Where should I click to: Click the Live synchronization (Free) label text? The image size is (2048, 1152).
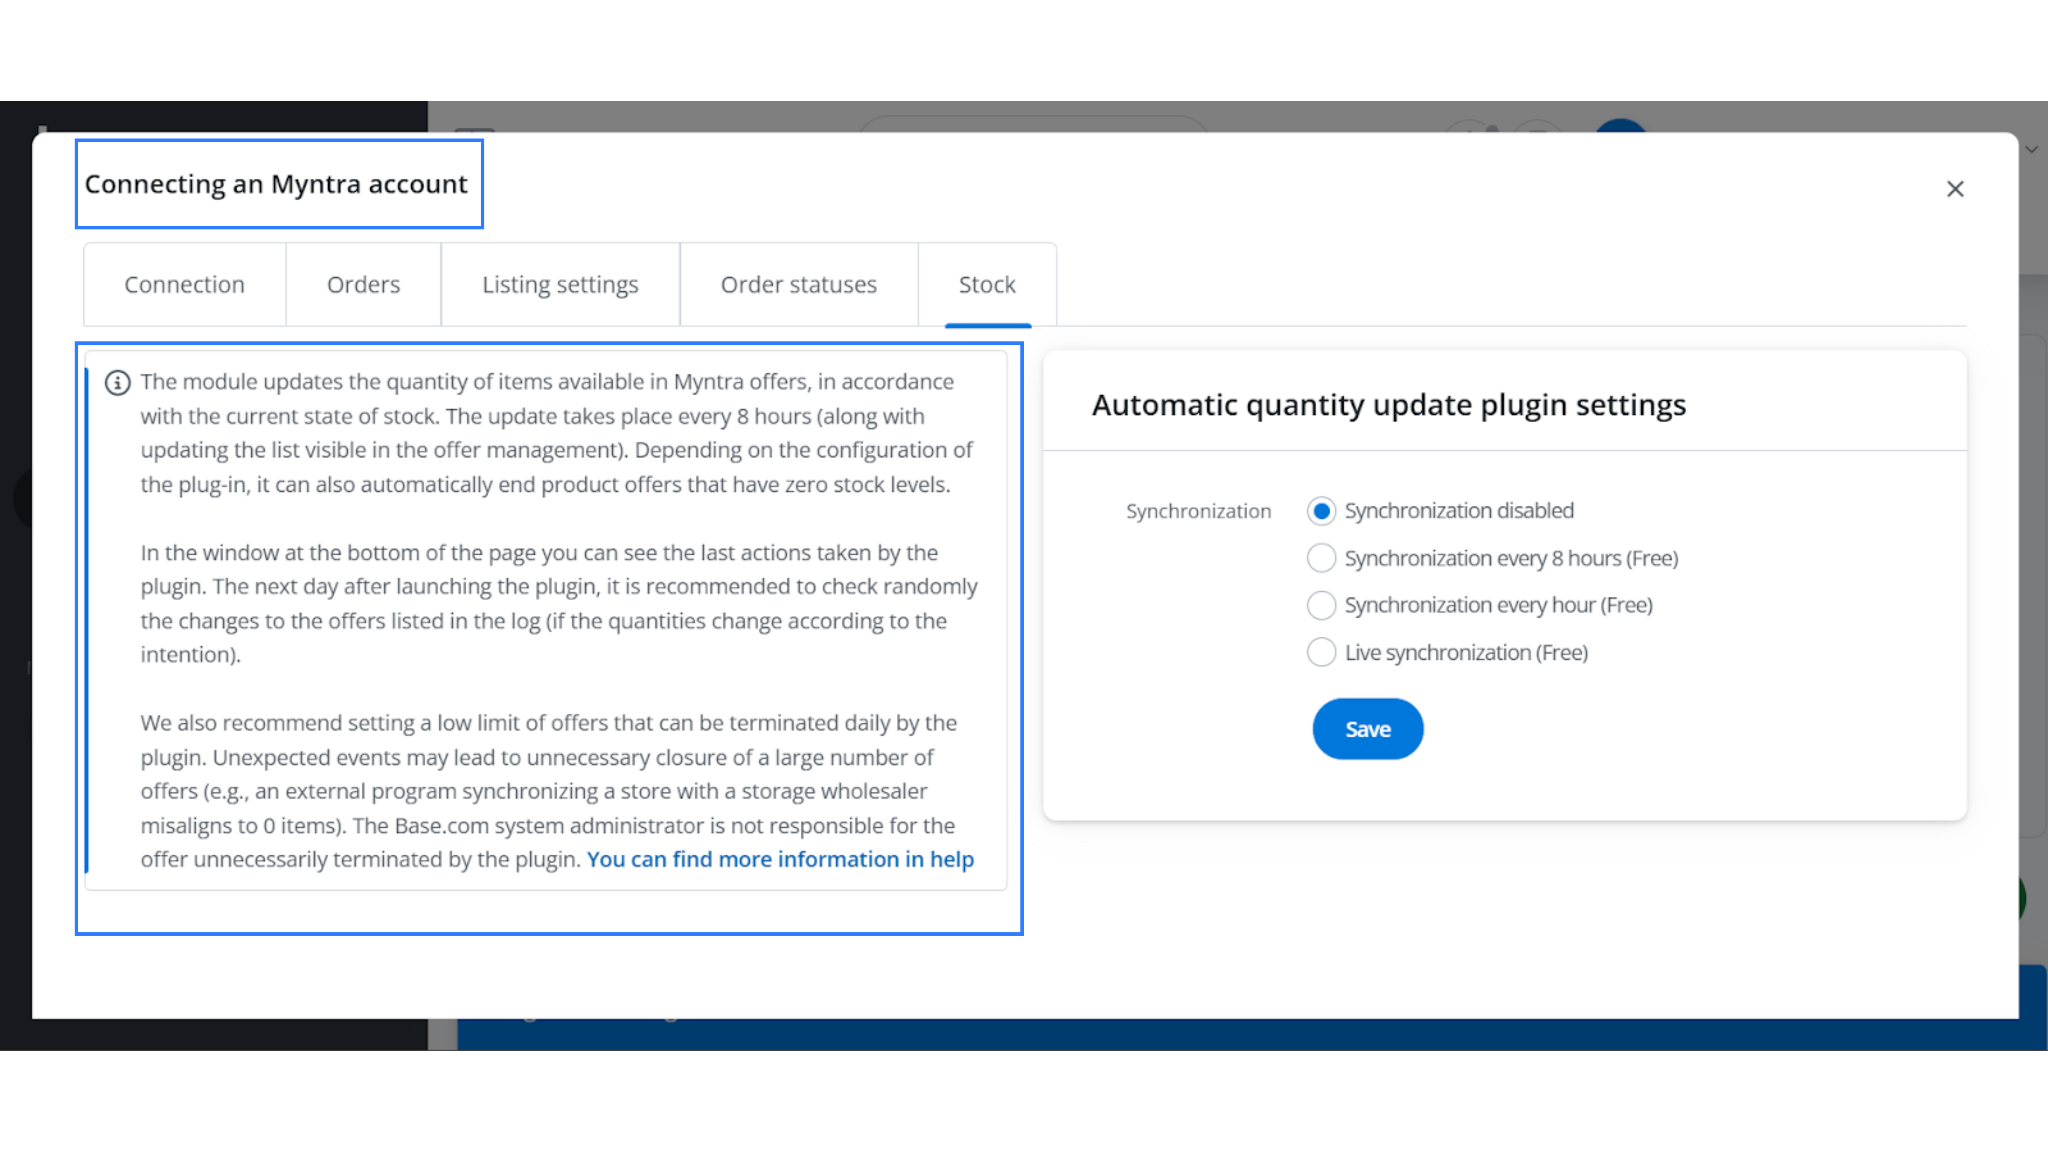click(1466, 653)
